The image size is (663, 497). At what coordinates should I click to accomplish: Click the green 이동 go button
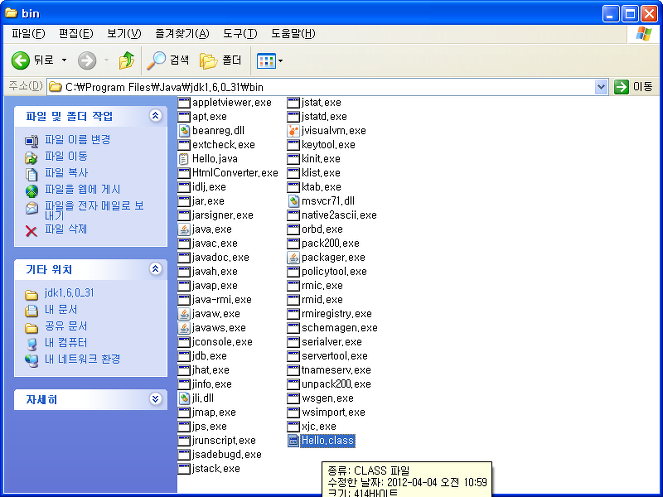click(x=634, y=87)
